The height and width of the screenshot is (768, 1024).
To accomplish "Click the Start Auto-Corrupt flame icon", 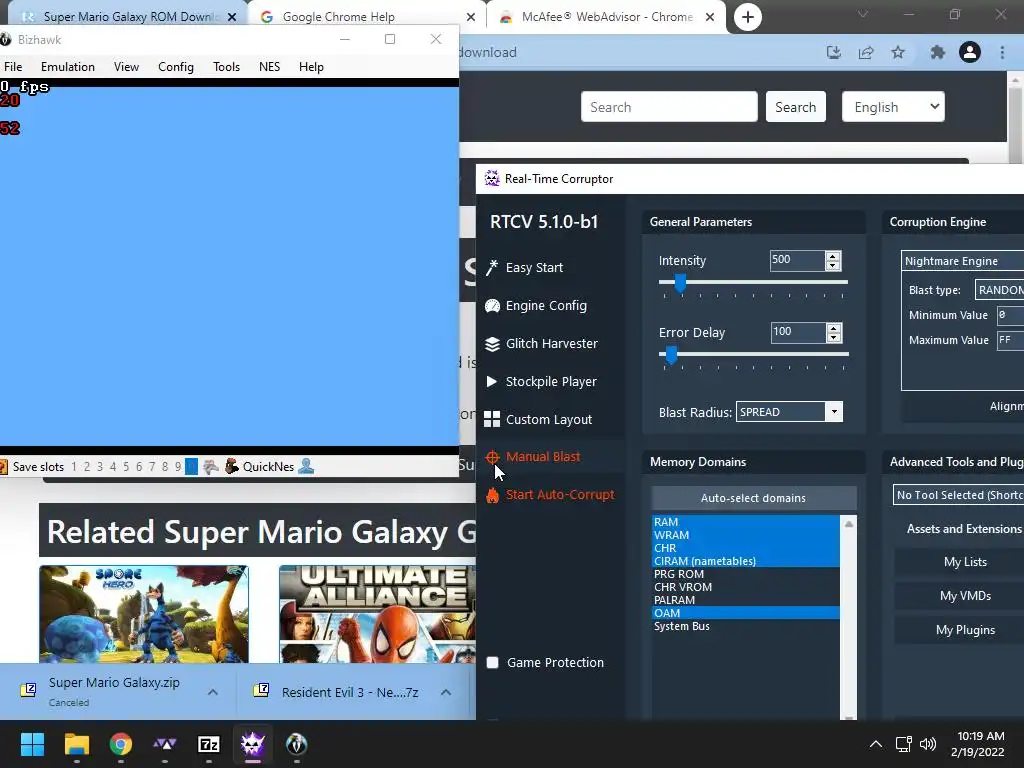I will click(492, 495).
